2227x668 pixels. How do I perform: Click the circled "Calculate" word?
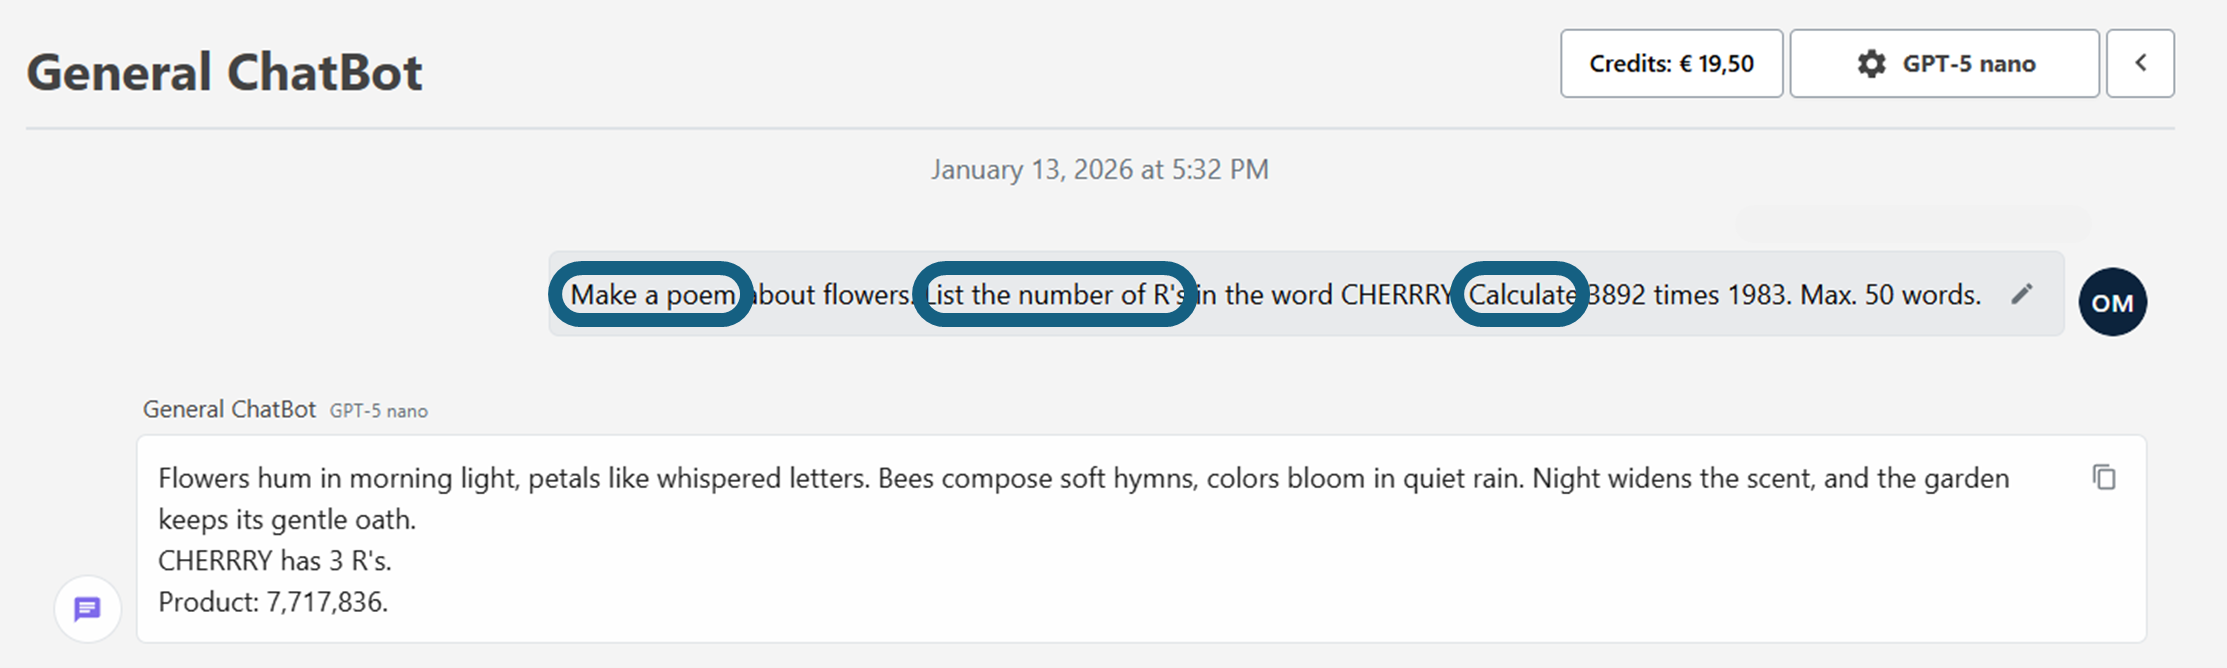point(1521,295)
